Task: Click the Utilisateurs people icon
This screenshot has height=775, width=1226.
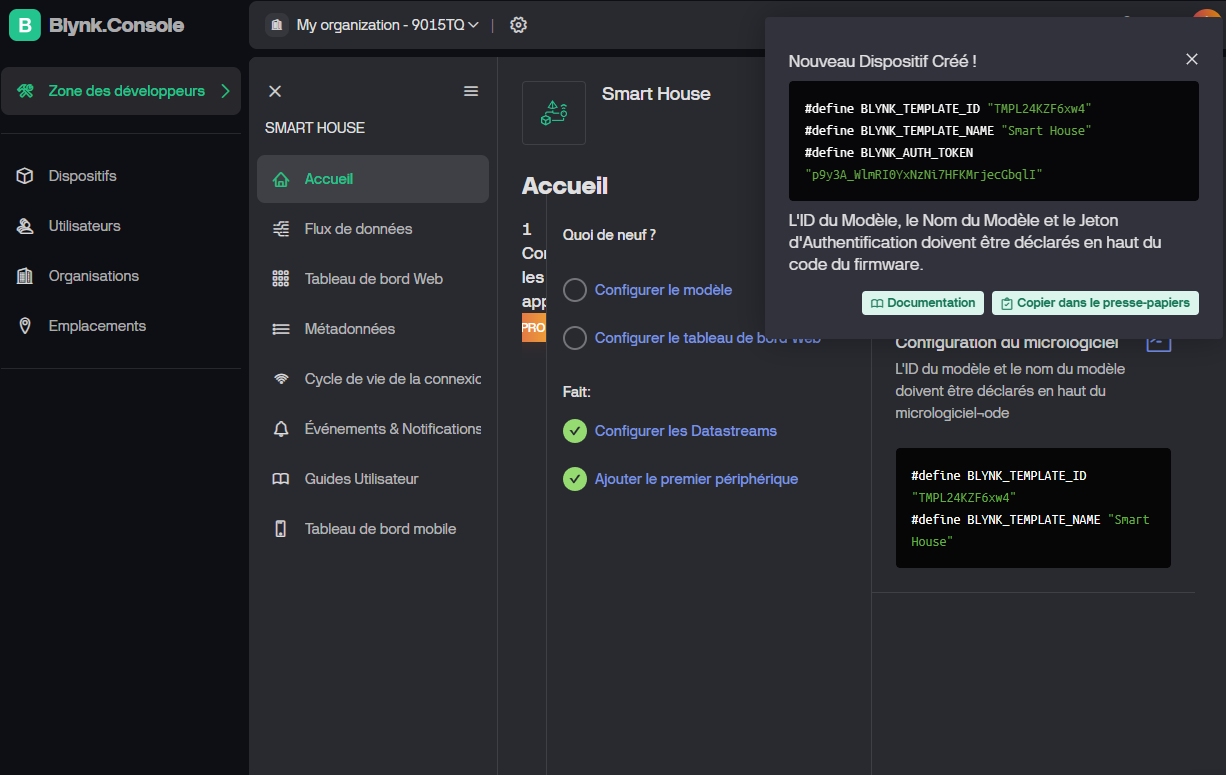Action: (x=25, y=226)
